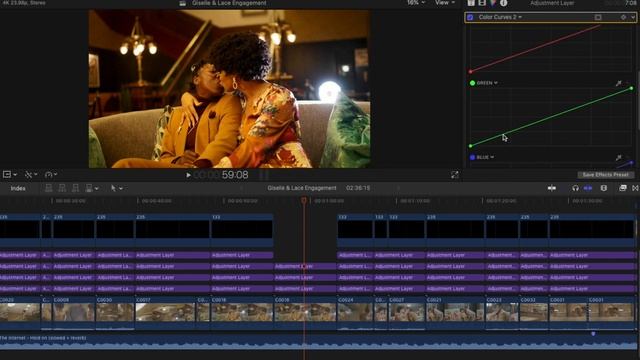Click the blue curve color dot swatch
Viewport: 640px width, 360px height.
pyautogui.click(x=472, y=157)
